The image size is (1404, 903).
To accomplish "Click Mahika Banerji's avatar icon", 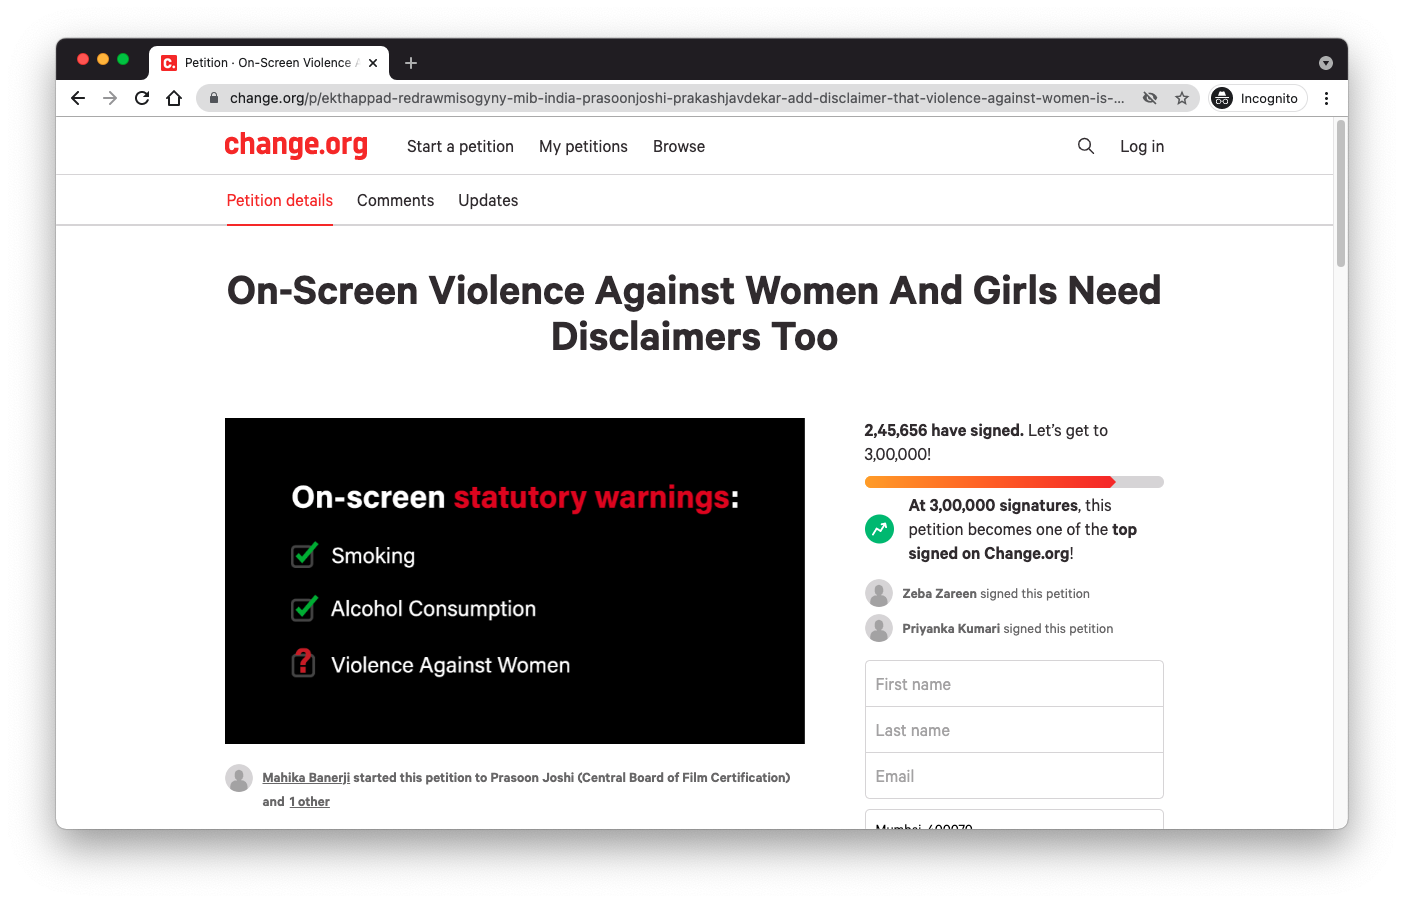I will pyautogui.click(x=239, y=778).
